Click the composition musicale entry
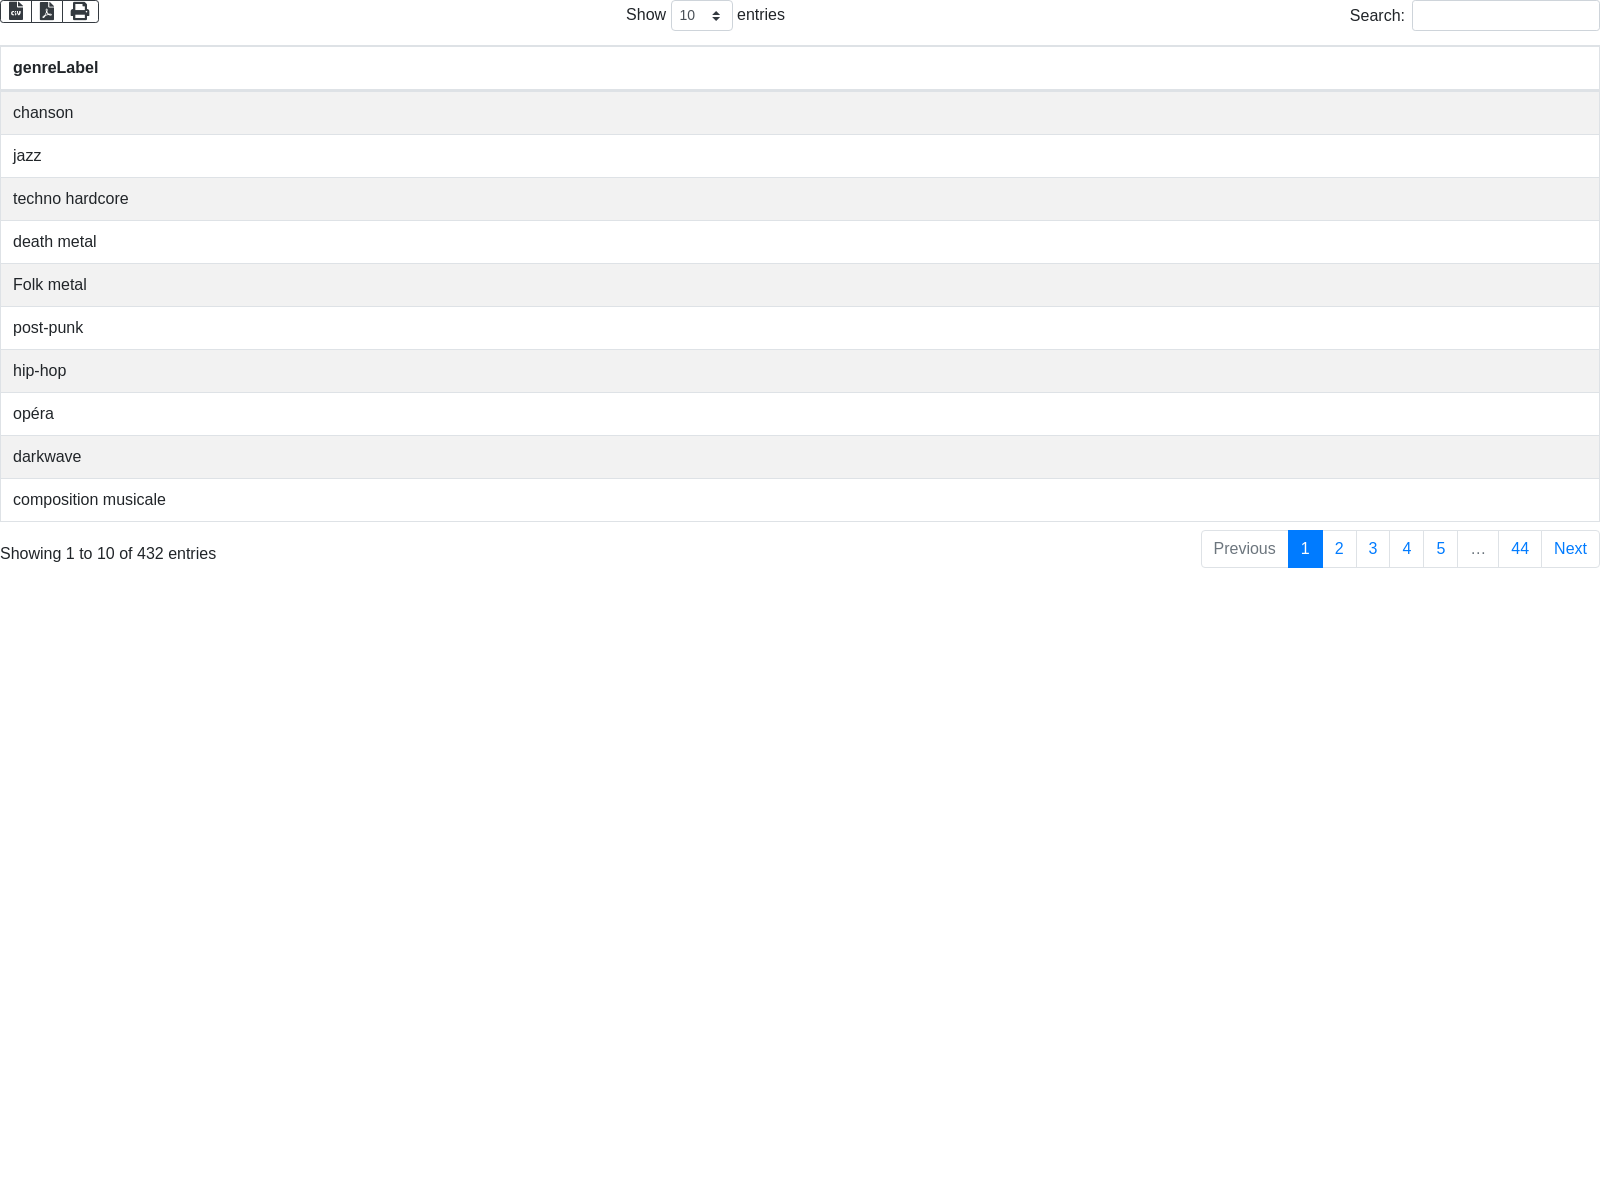This screenshot has width=1600, height=1200. point(89,500)
